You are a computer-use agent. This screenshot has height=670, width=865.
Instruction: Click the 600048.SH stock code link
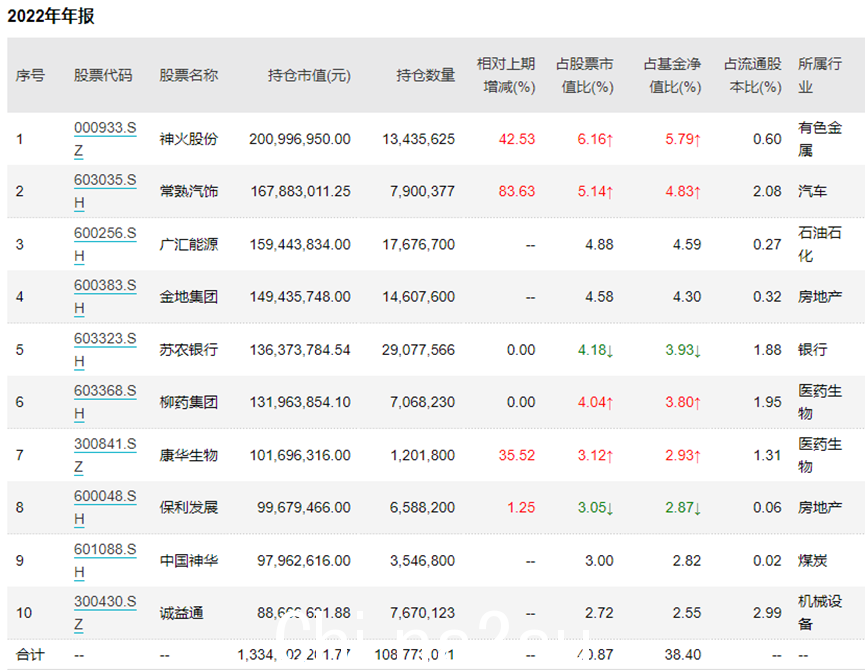pos(105,507)
